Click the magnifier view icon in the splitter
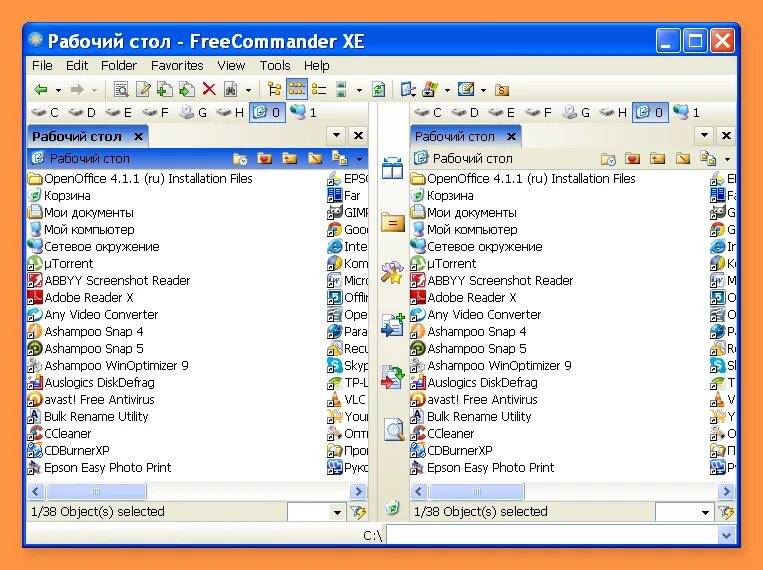Viewport: 763px width, 570px height. click(394, 429)
